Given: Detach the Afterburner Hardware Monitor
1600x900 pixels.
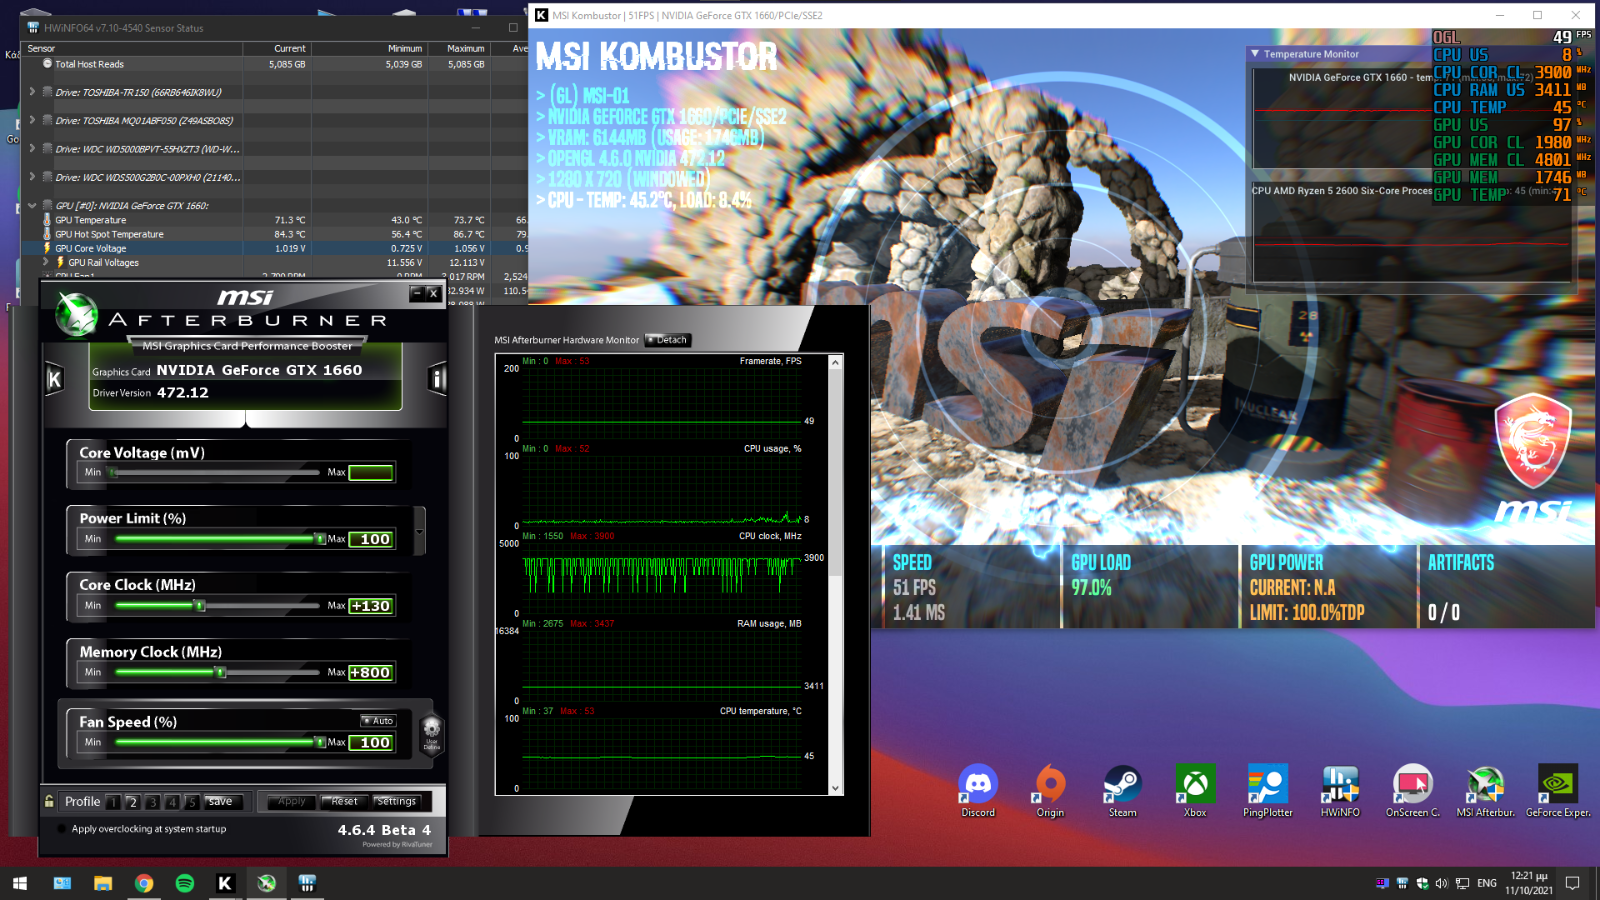Looking at the screenshot, I should coord(668,340).
